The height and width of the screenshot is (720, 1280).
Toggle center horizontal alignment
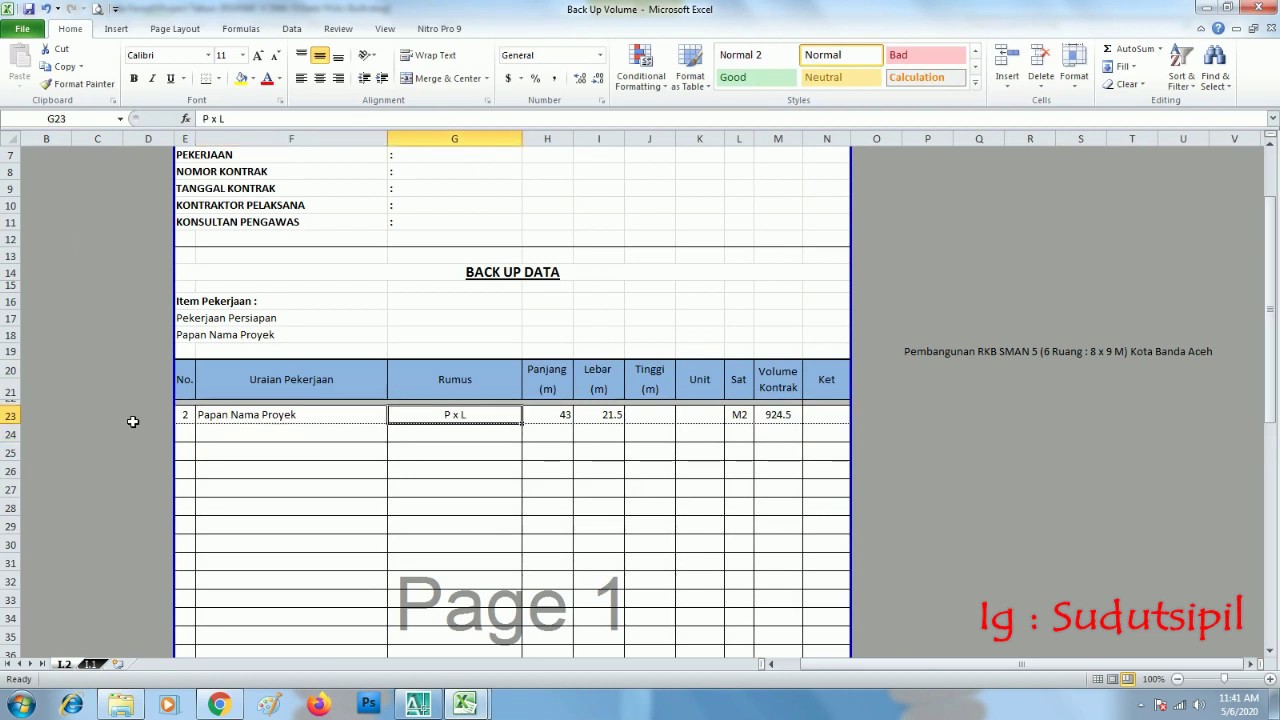point(319,78)
